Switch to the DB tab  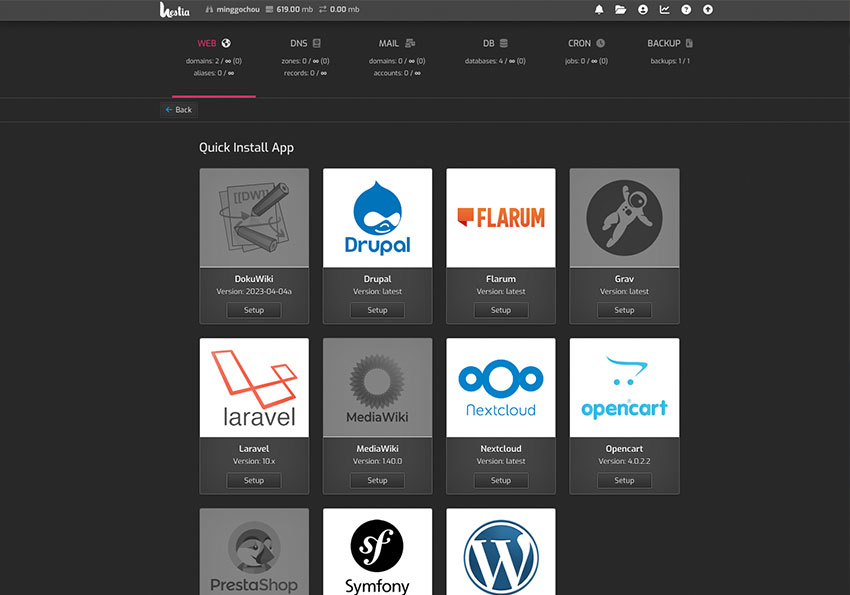click(495, 43)
